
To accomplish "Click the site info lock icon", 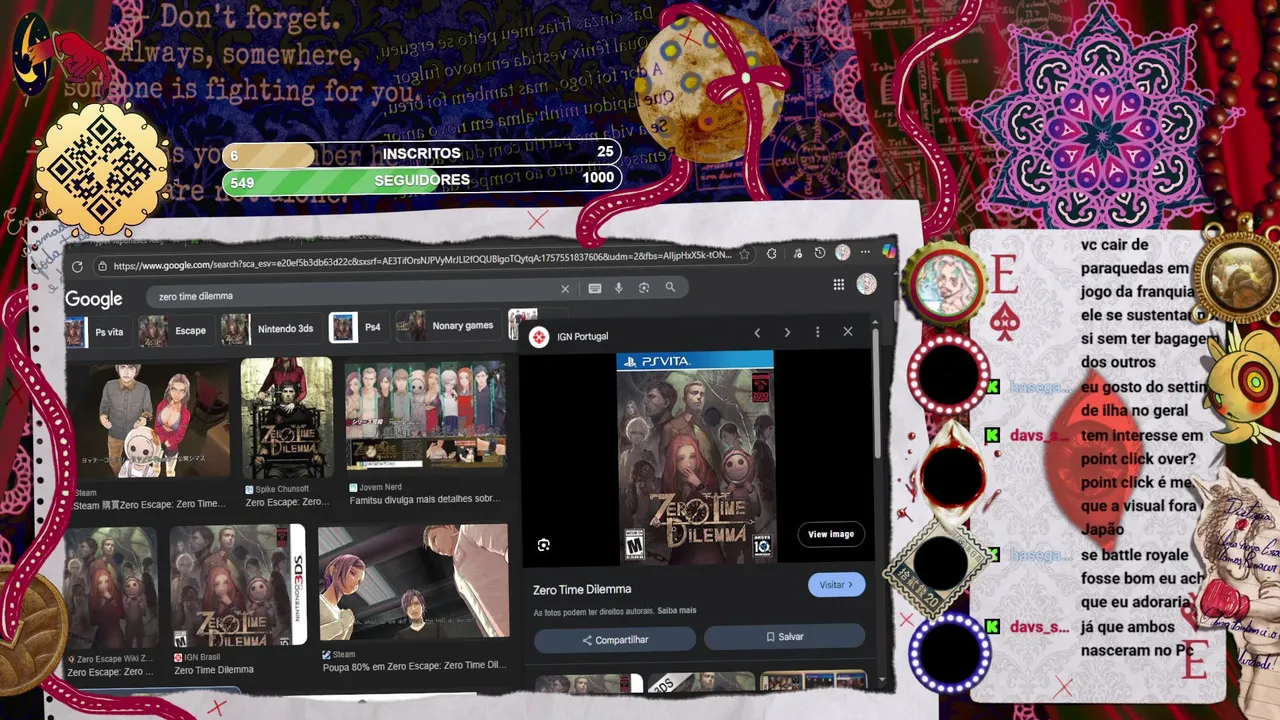I will (102, 266).
